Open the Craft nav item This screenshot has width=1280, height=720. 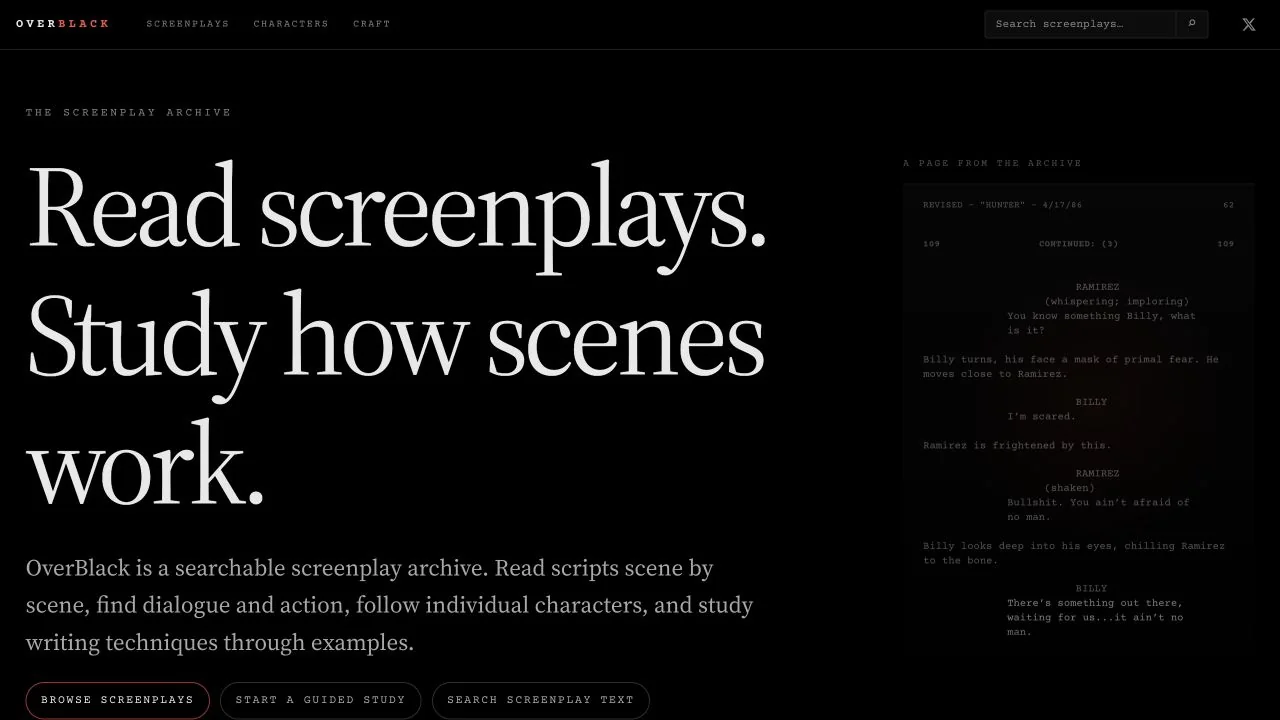point(372,24)
